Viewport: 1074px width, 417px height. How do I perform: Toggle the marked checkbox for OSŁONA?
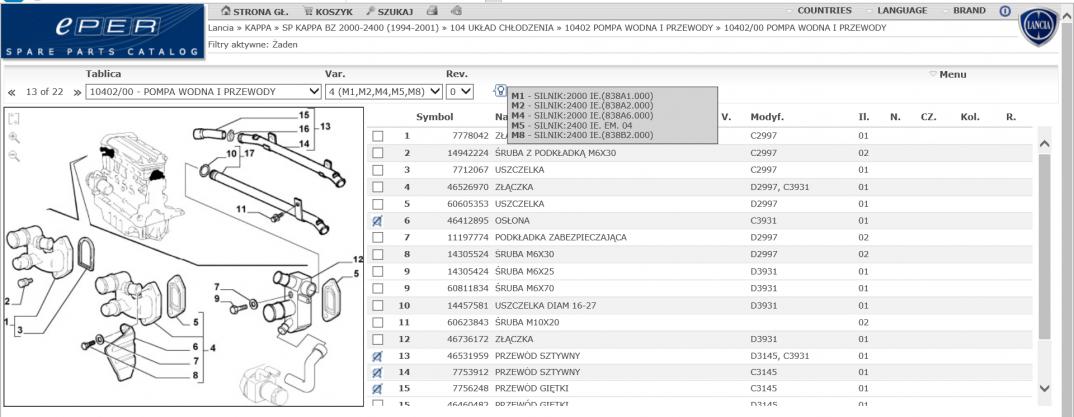click(377, 220)
